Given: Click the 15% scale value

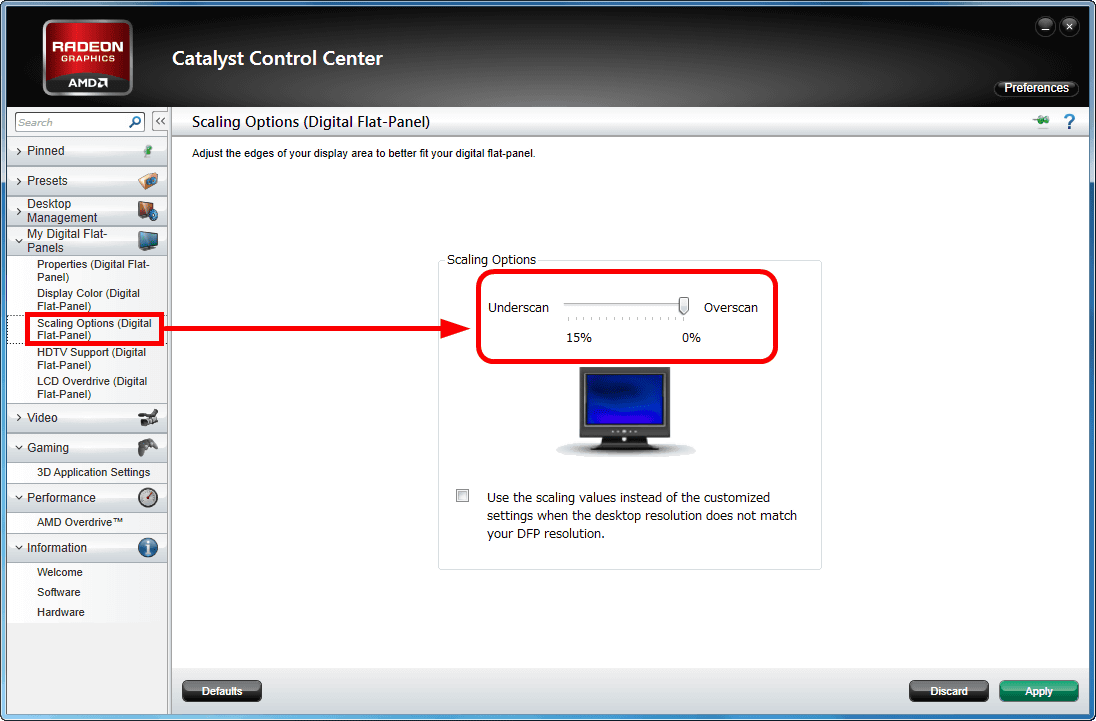Looking at the screenshot, I should (579, 337).
